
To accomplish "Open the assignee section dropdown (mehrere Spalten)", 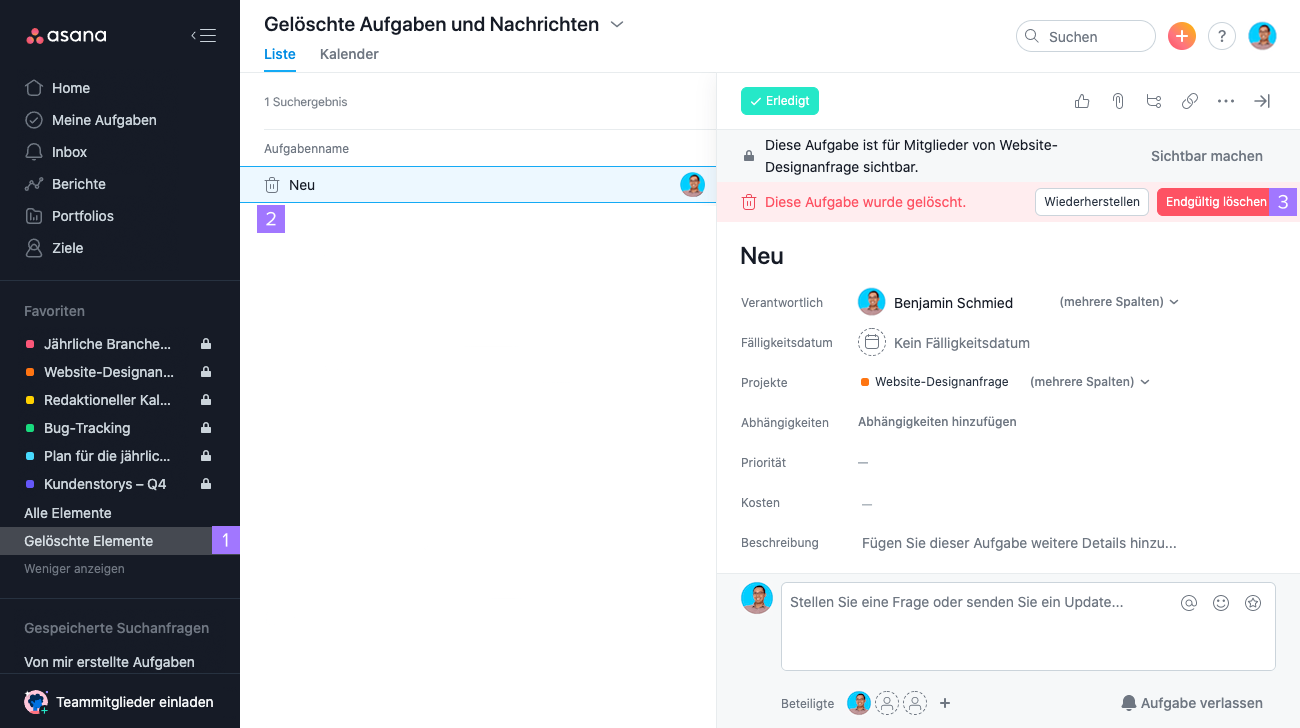I will [x=1119, y=302].
